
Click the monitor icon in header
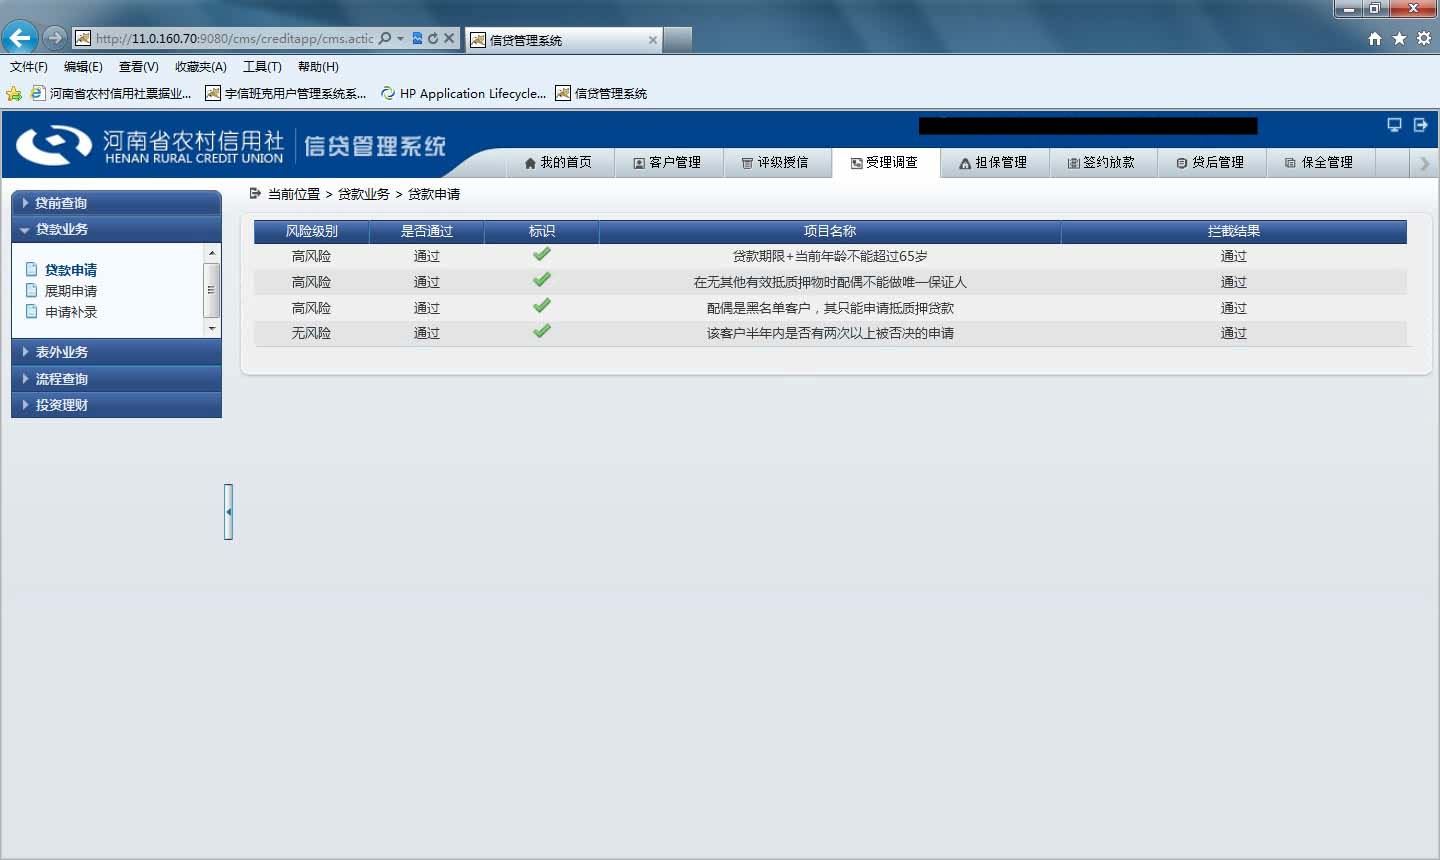(1394, 125)
